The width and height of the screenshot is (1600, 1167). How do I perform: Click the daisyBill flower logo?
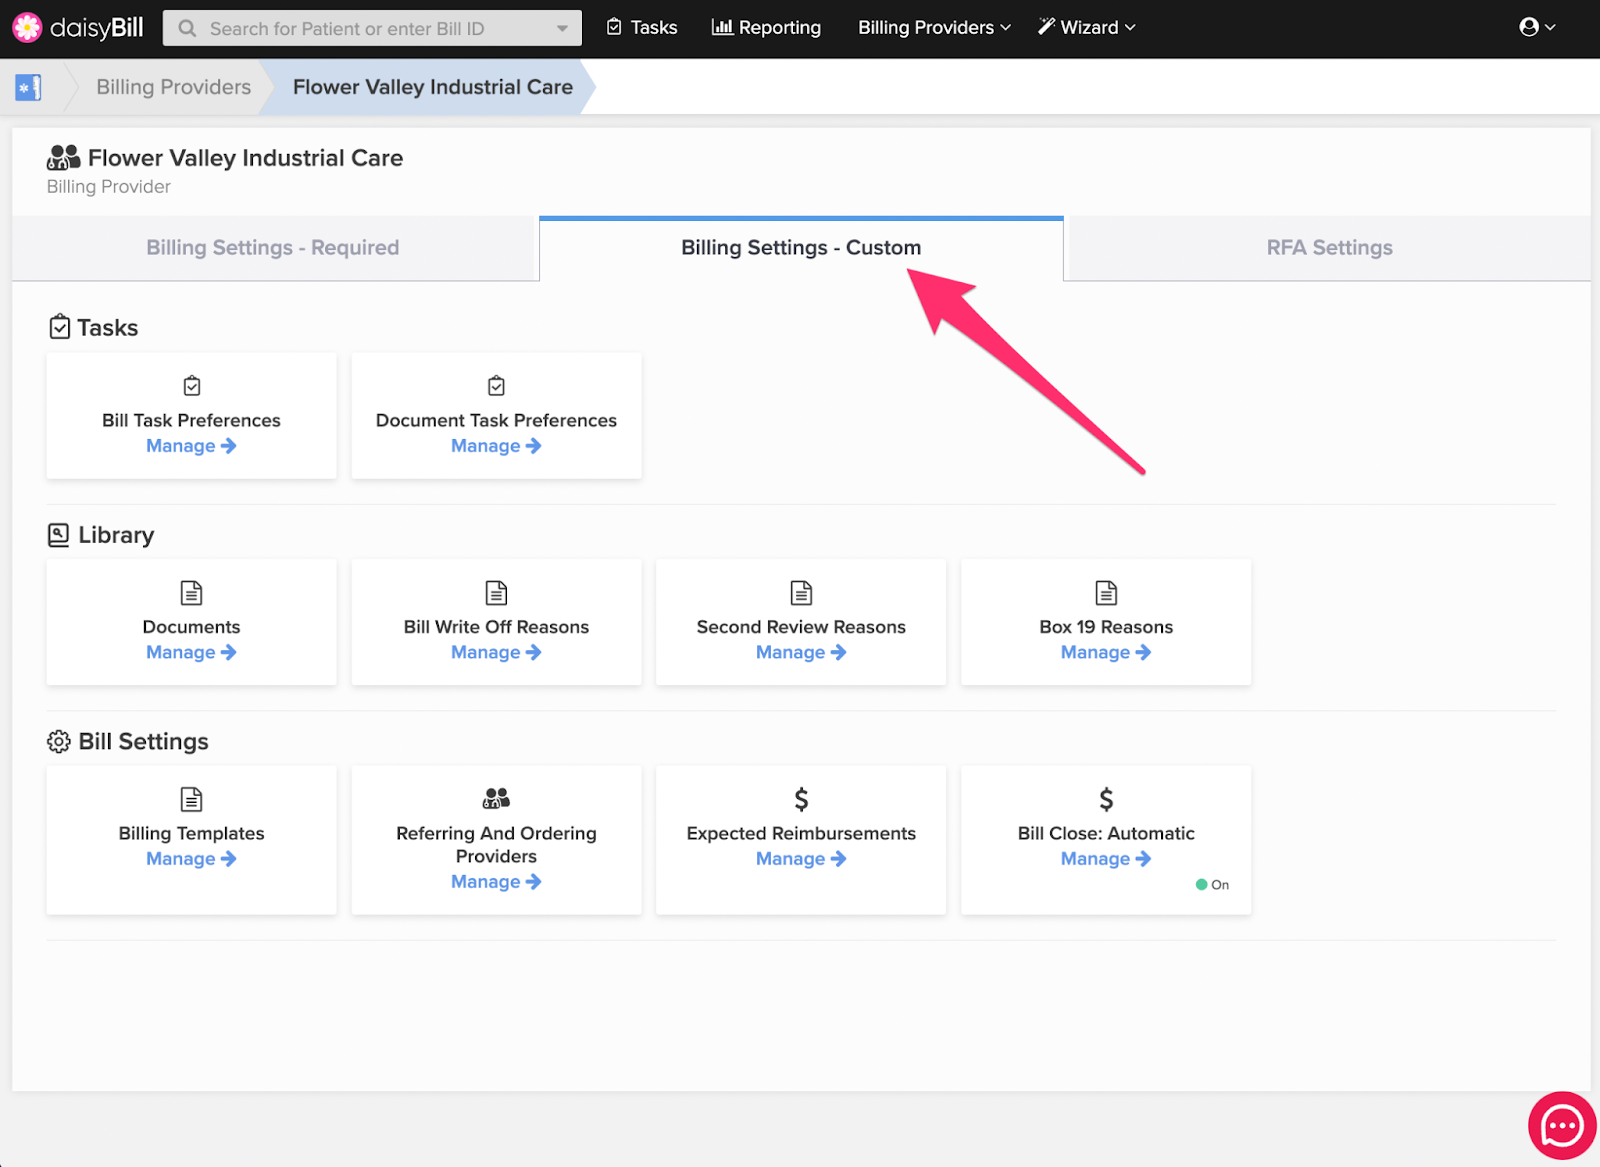click(27, 27)
